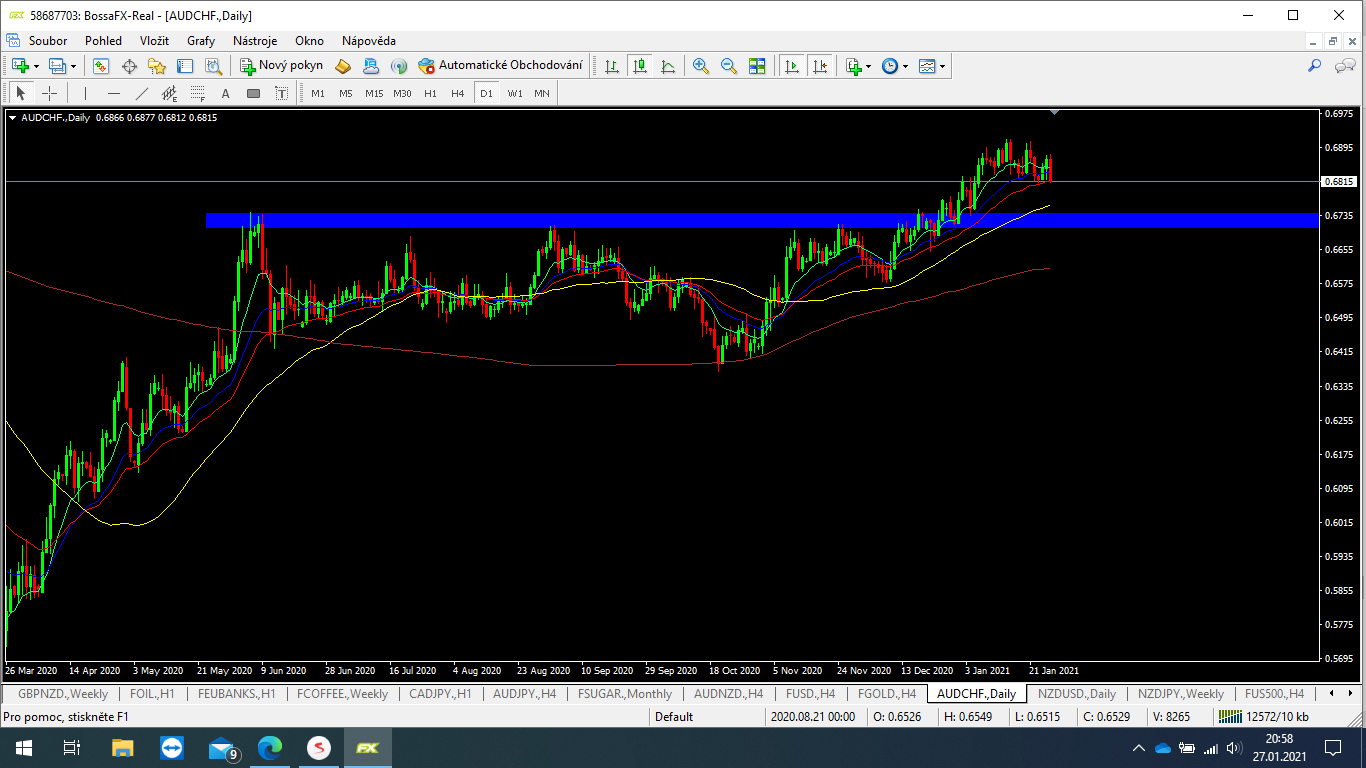Select the horizontal line drawing tool

coord(114,93)
